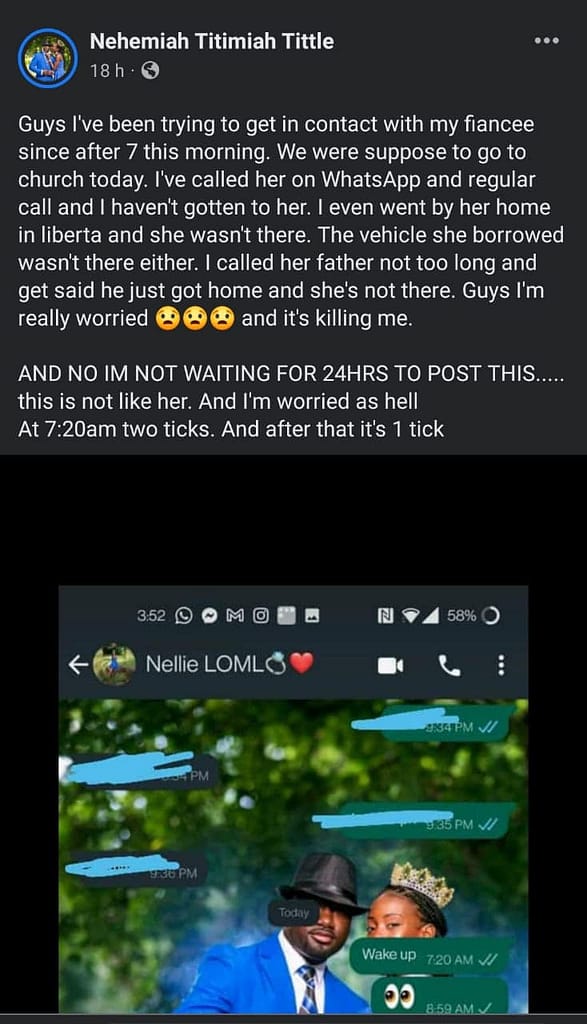Tap the WhatsApp status bar notification icon
587x1024 pixels.
(x=185, y=615)
